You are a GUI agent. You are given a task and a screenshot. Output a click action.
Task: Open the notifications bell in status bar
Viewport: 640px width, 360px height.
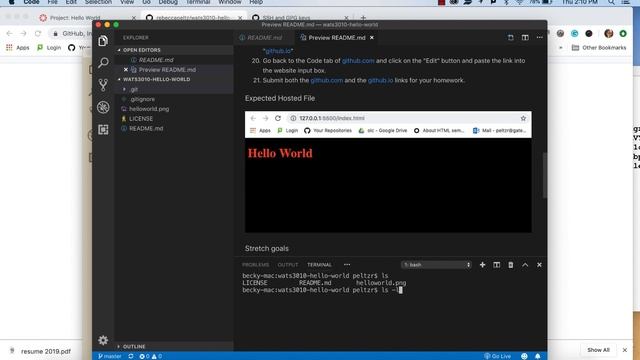pyautogui.click(x=538, y=356)
